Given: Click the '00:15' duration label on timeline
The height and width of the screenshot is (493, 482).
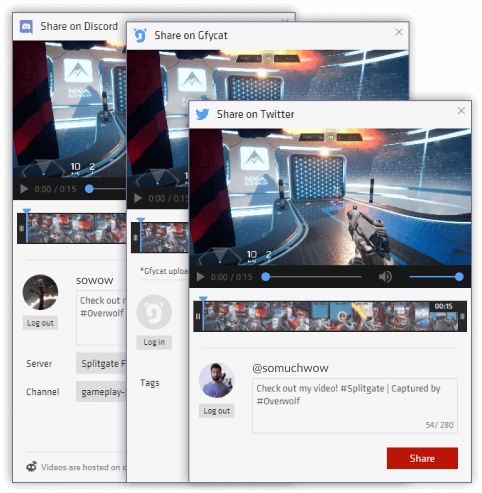Looking at the screenshot, I should pyautogui.click(x=443, y=306).
